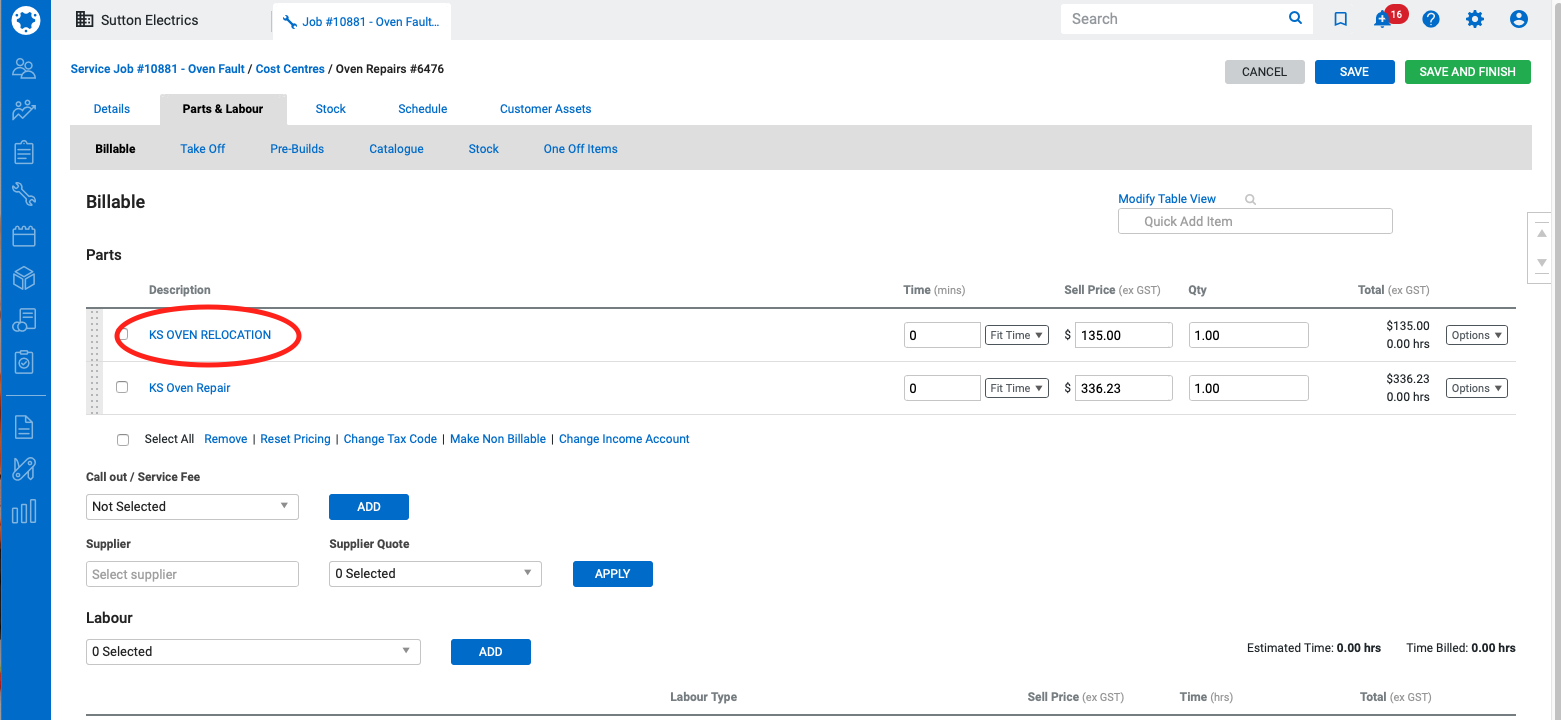Open the Catalogue sub-tab

[x=396, y=149]
